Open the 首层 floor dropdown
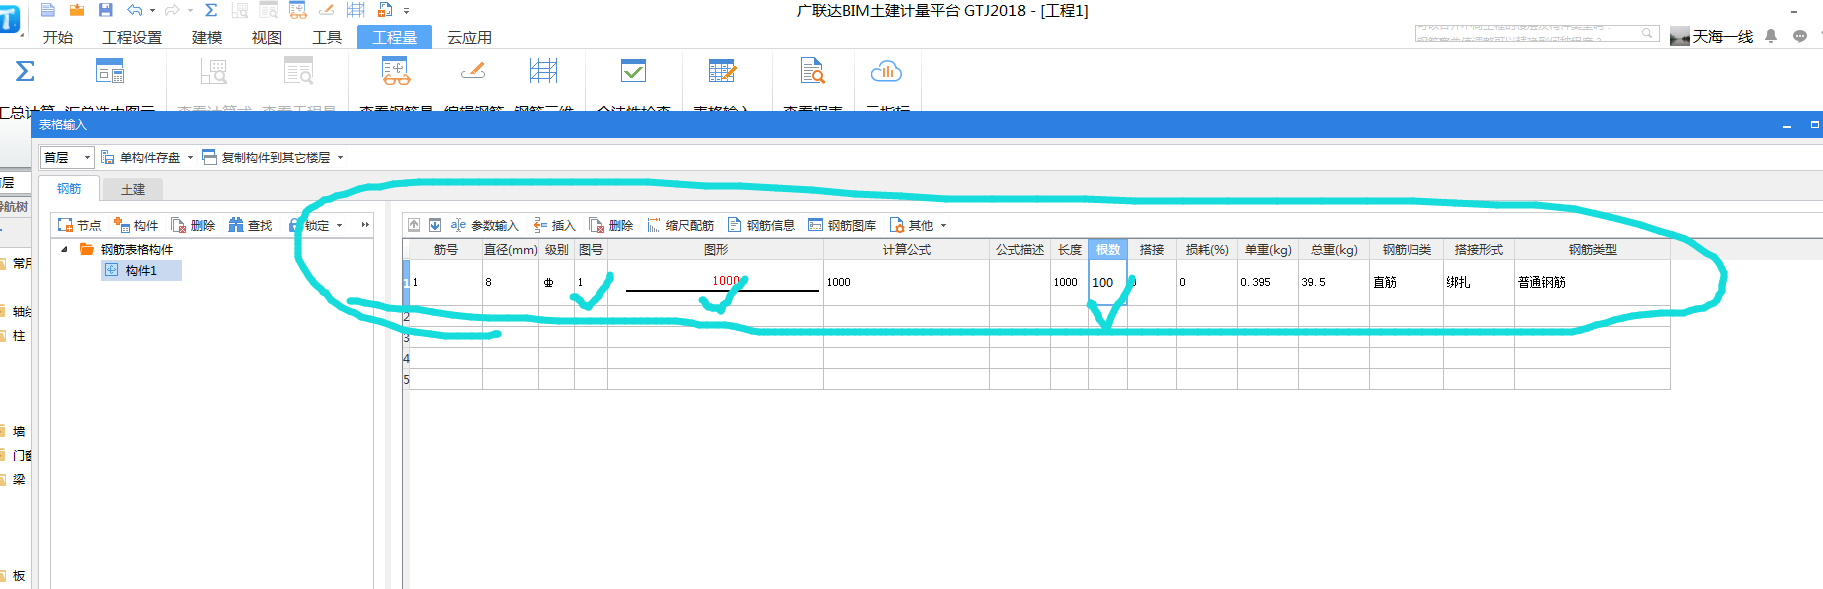 point(67,157)
